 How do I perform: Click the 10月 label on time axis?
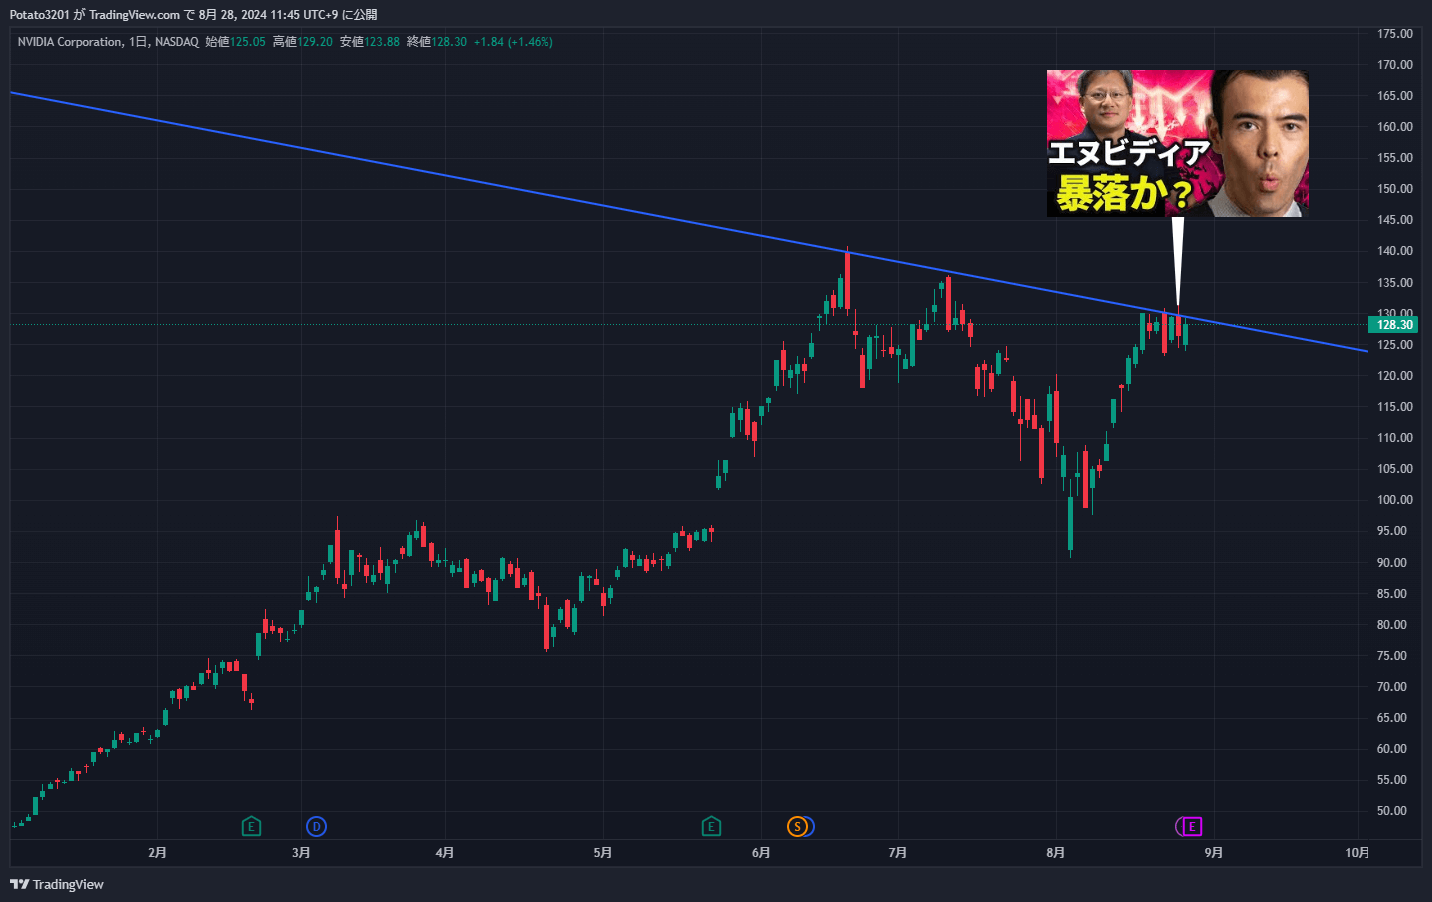coord(1356,852)
